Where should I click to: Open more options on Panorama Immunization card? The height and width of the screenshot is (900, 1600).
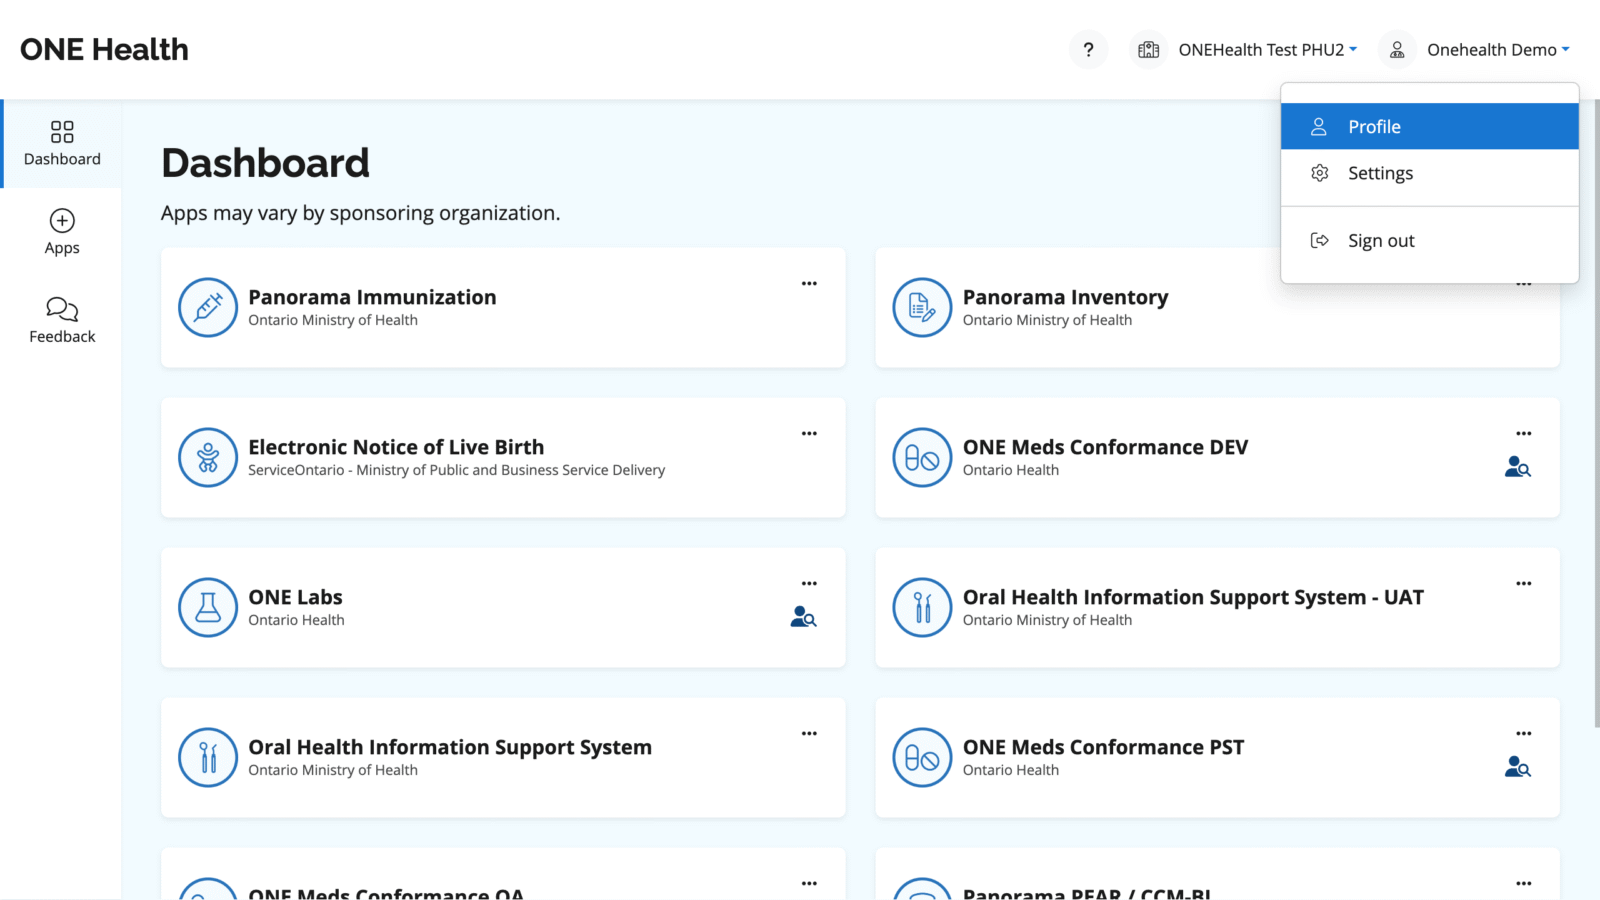[809, 283]
